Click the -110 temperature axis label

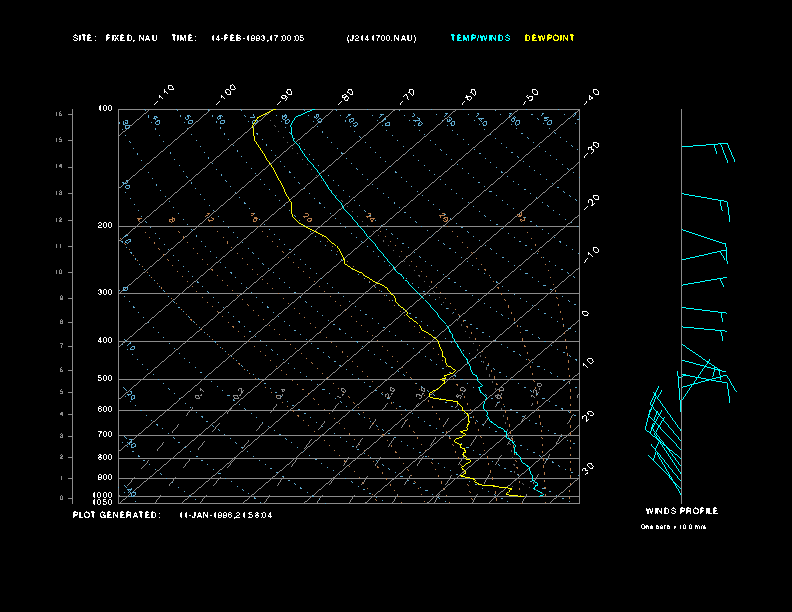[x=164, y=95]
